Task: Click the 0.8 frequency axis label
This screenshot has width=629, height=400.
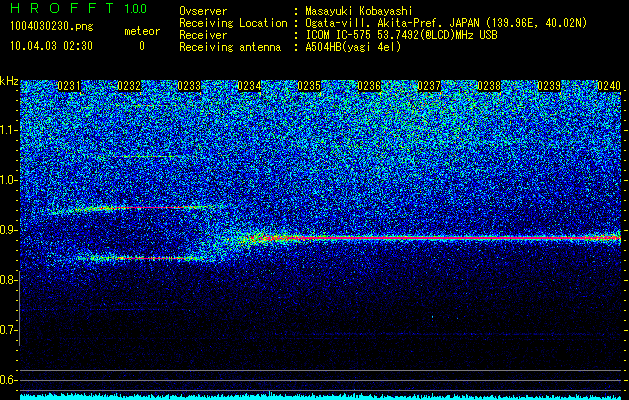Action: coord(9,280)
